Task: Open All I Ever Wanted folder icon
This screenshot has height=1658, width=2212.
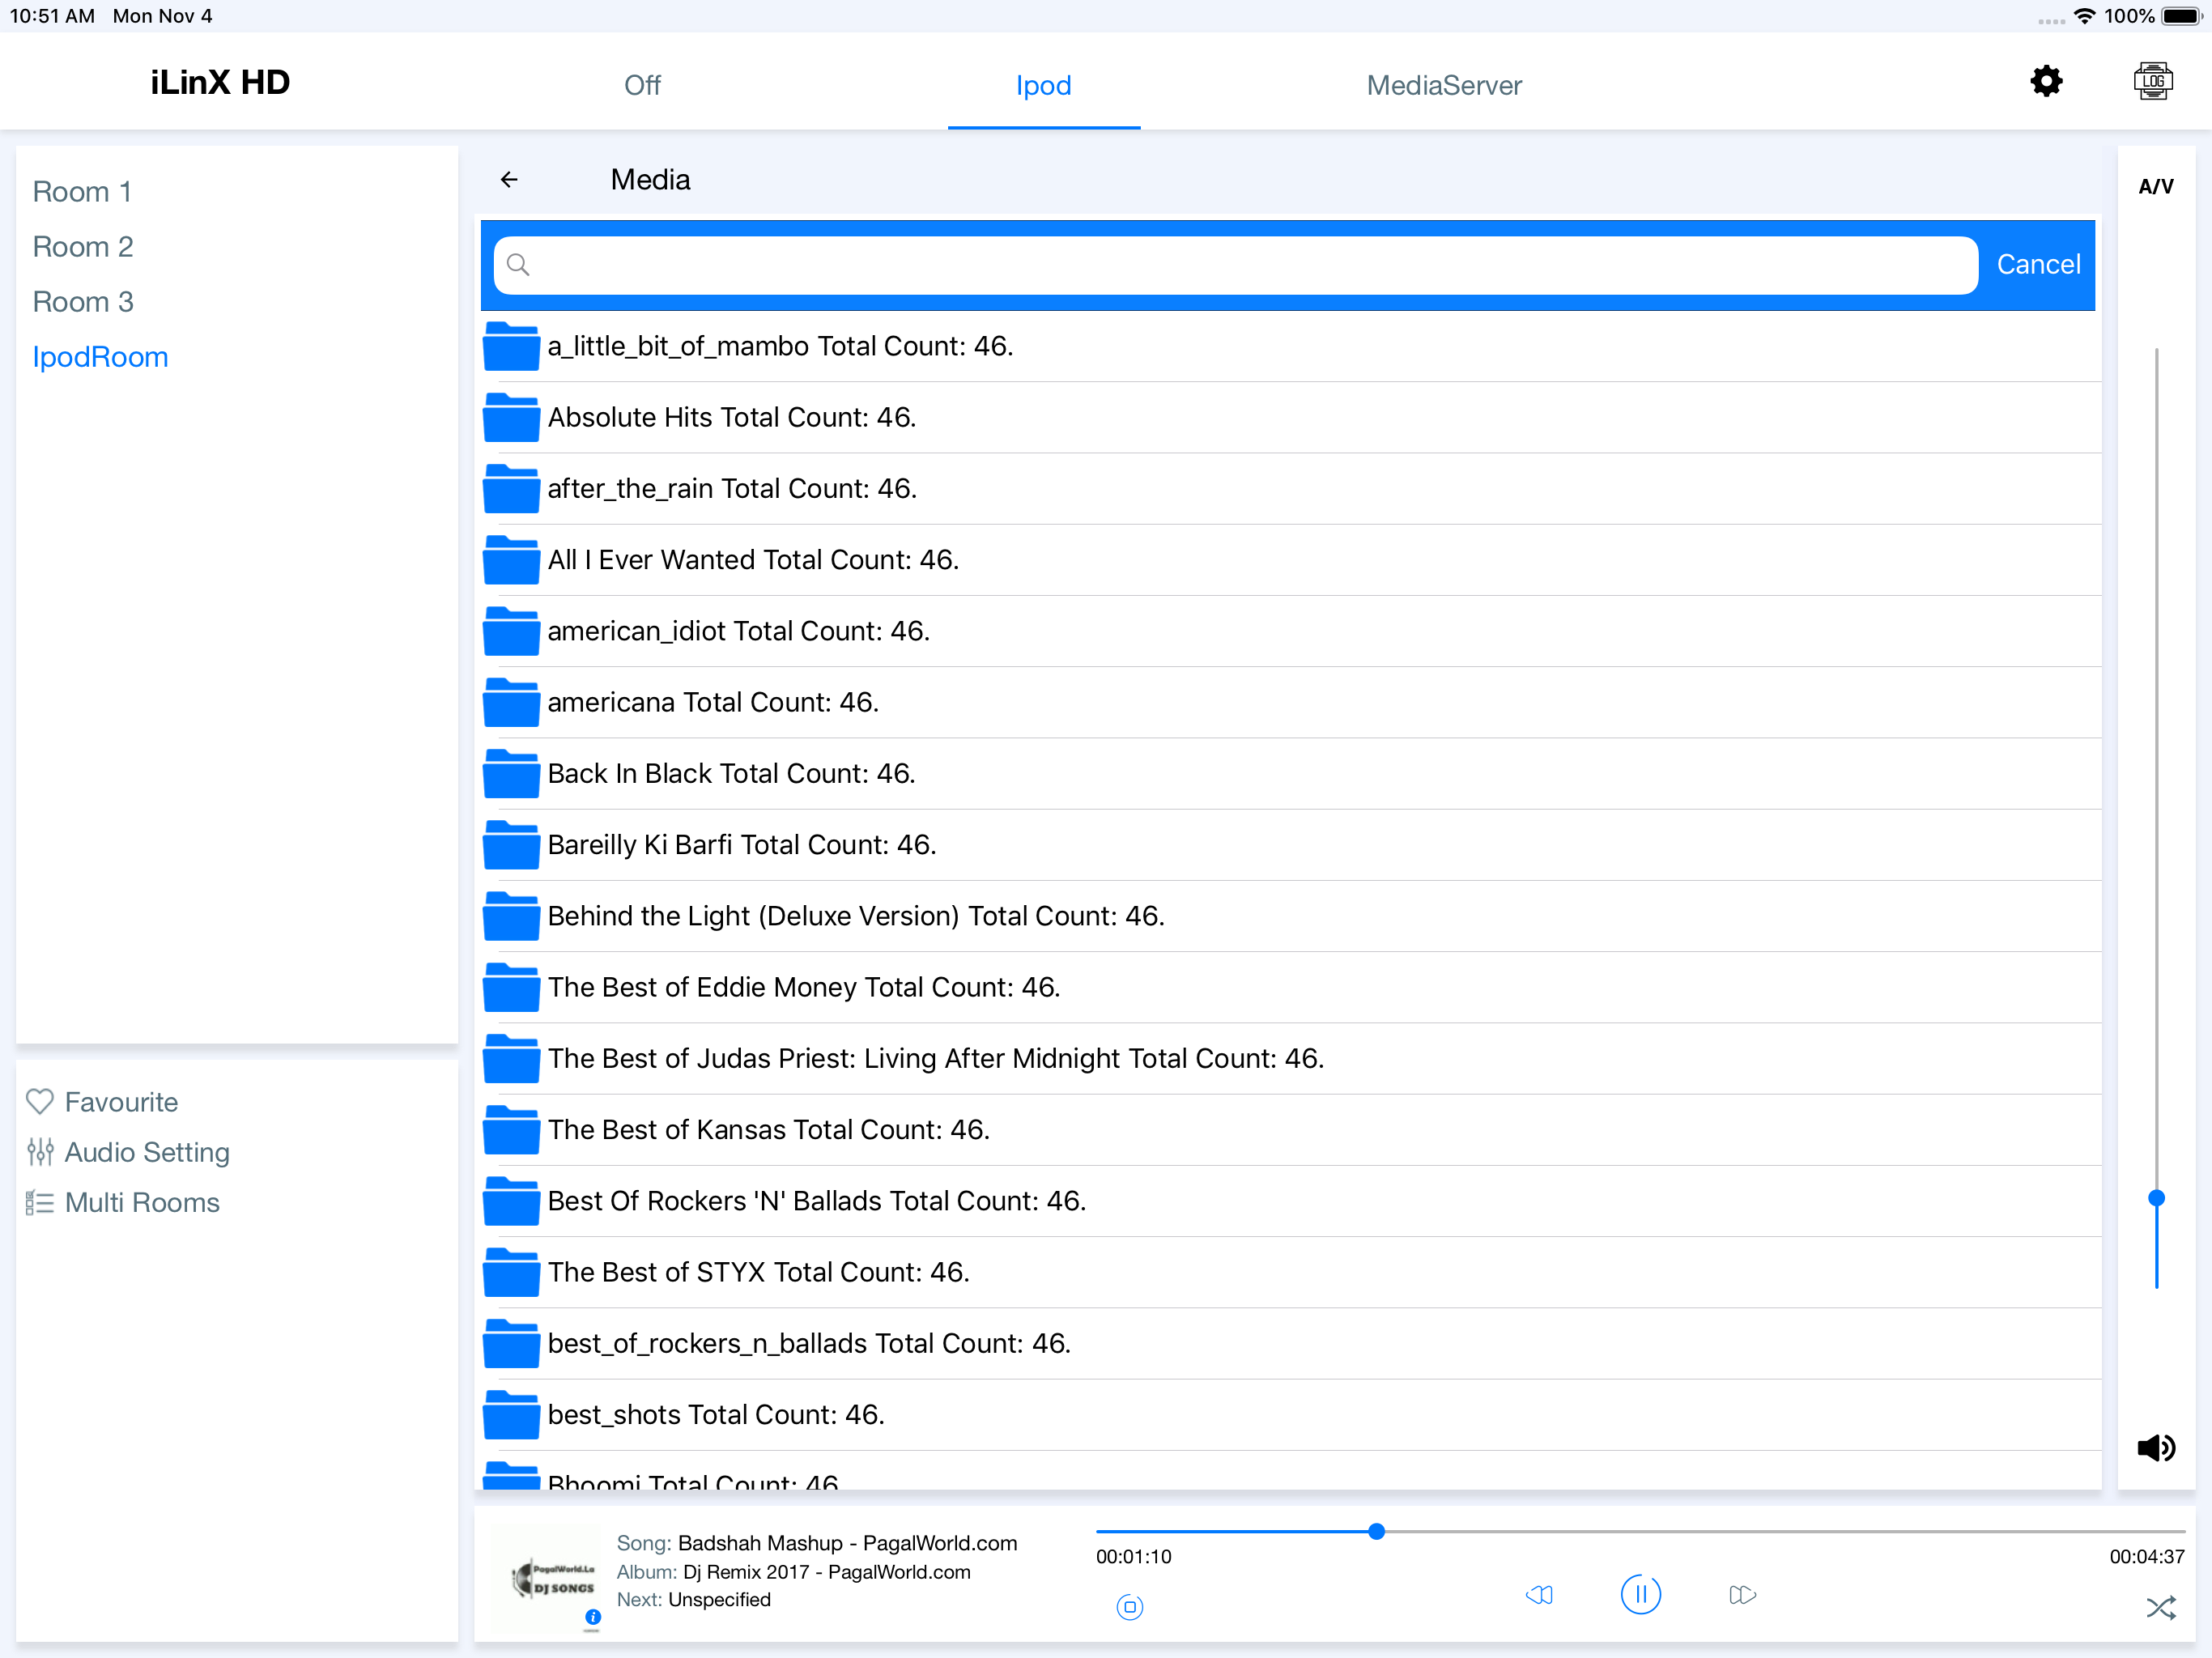Action: point(511,560)
